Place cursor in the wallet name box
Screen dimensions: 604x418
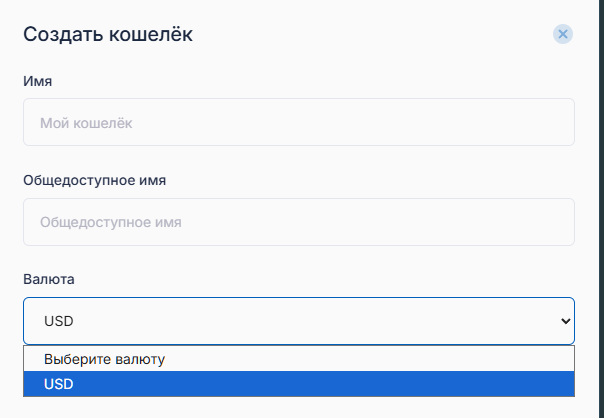[298, 123]
